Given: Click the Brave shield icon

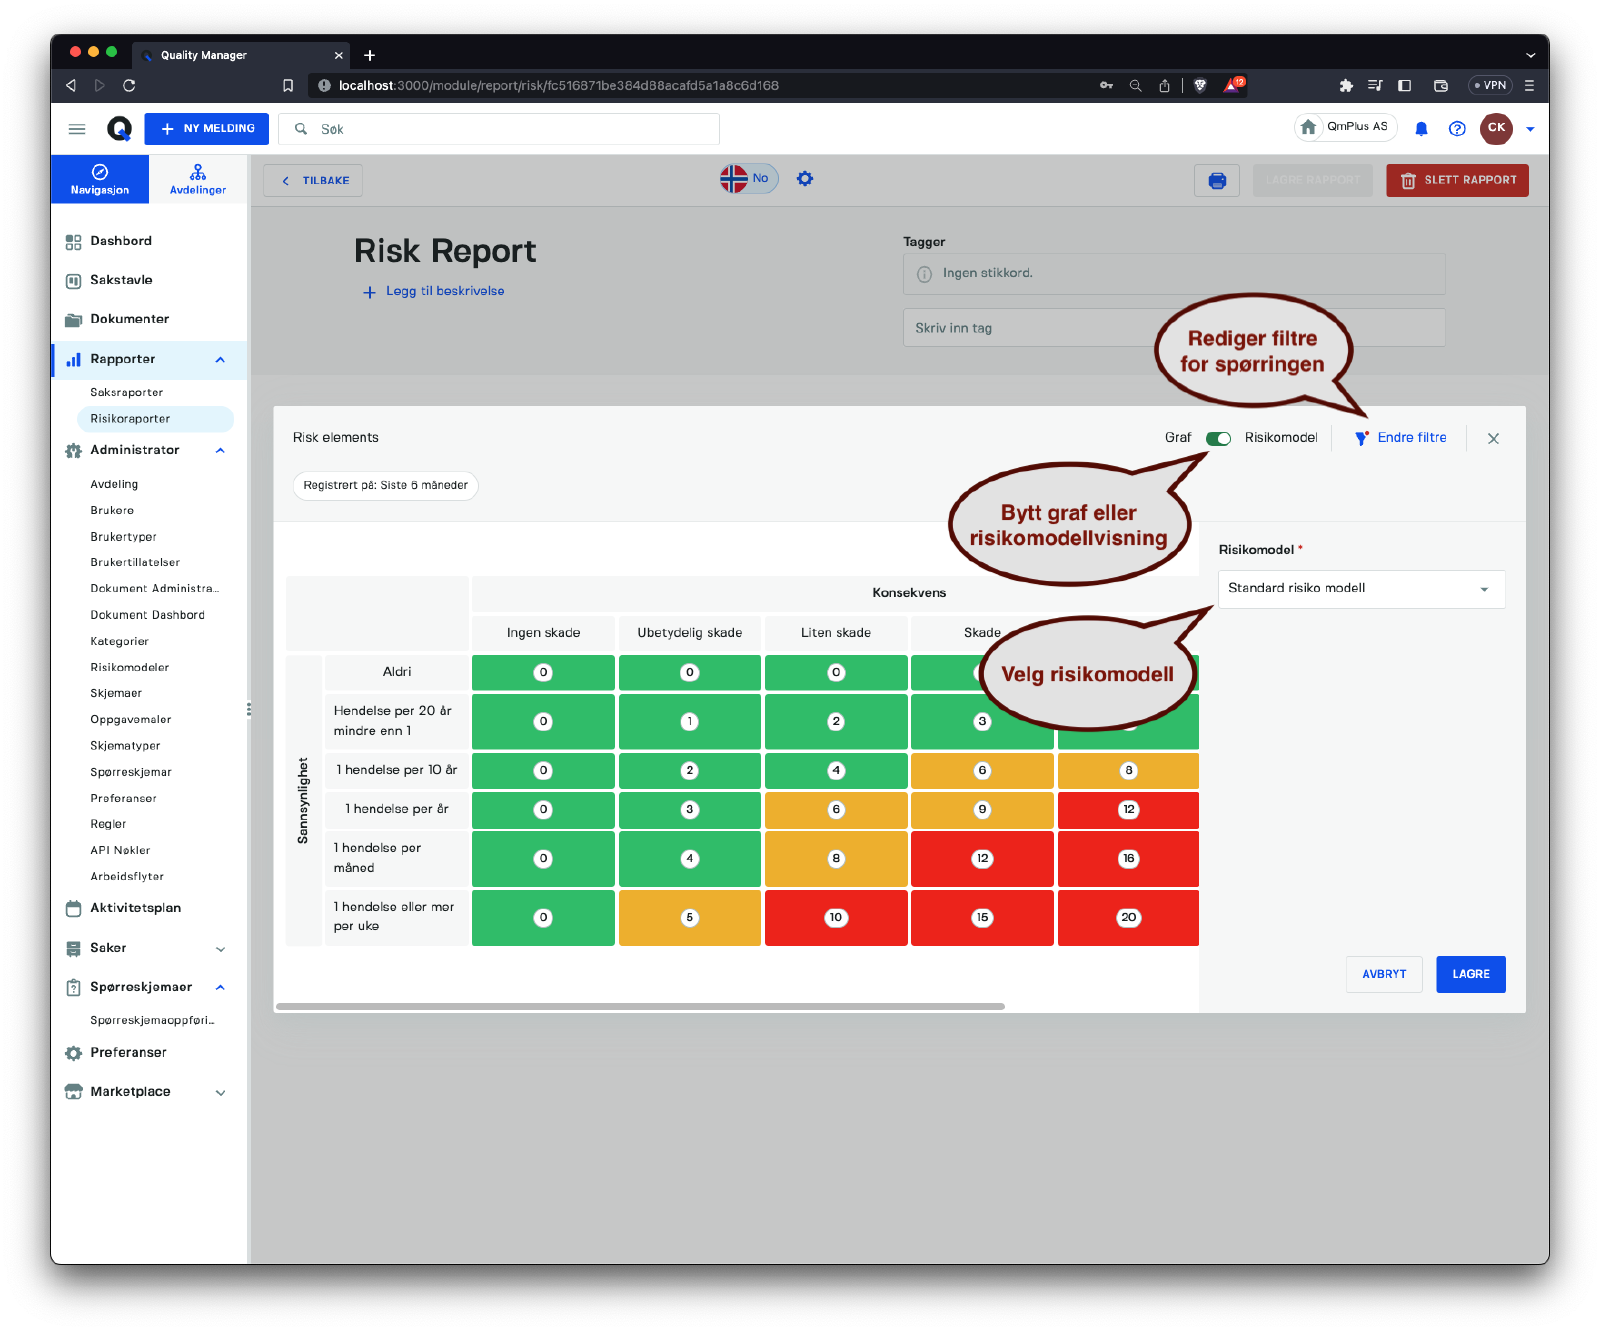Looking at the screenshot, I should [1200, 86].
